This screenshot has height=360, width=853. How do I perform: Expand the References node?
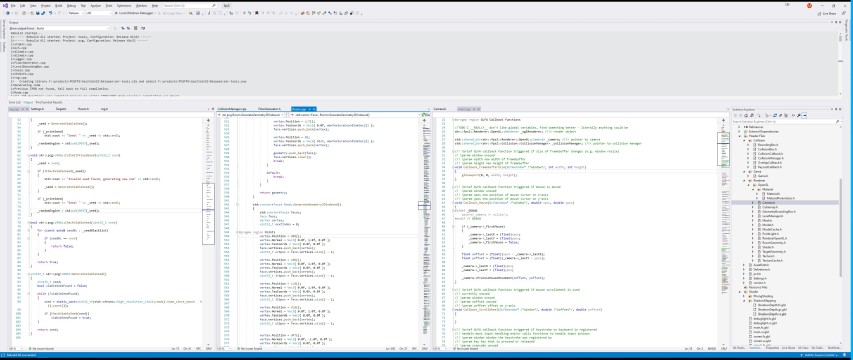(x=739, y=127)
